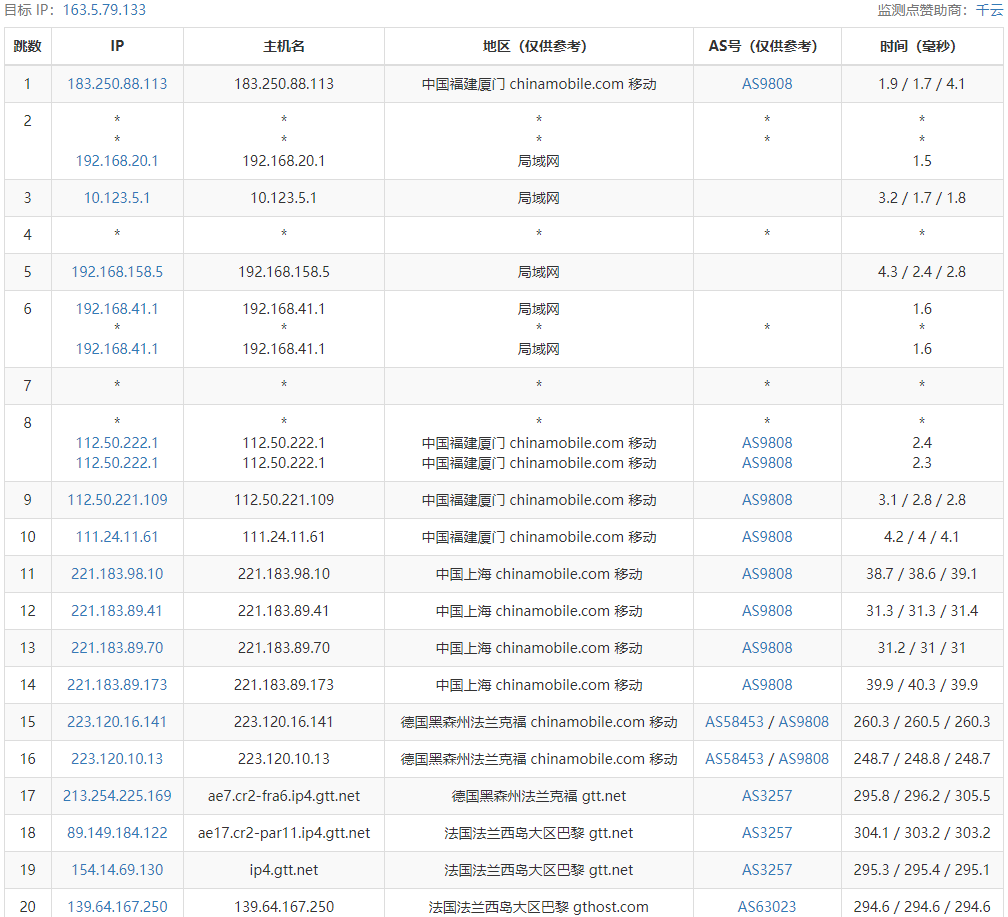Open the 112.50.221.109 link in IP column
This screenshot has height=917, width=1008.
pyautogui.click(x=117, y=500)
